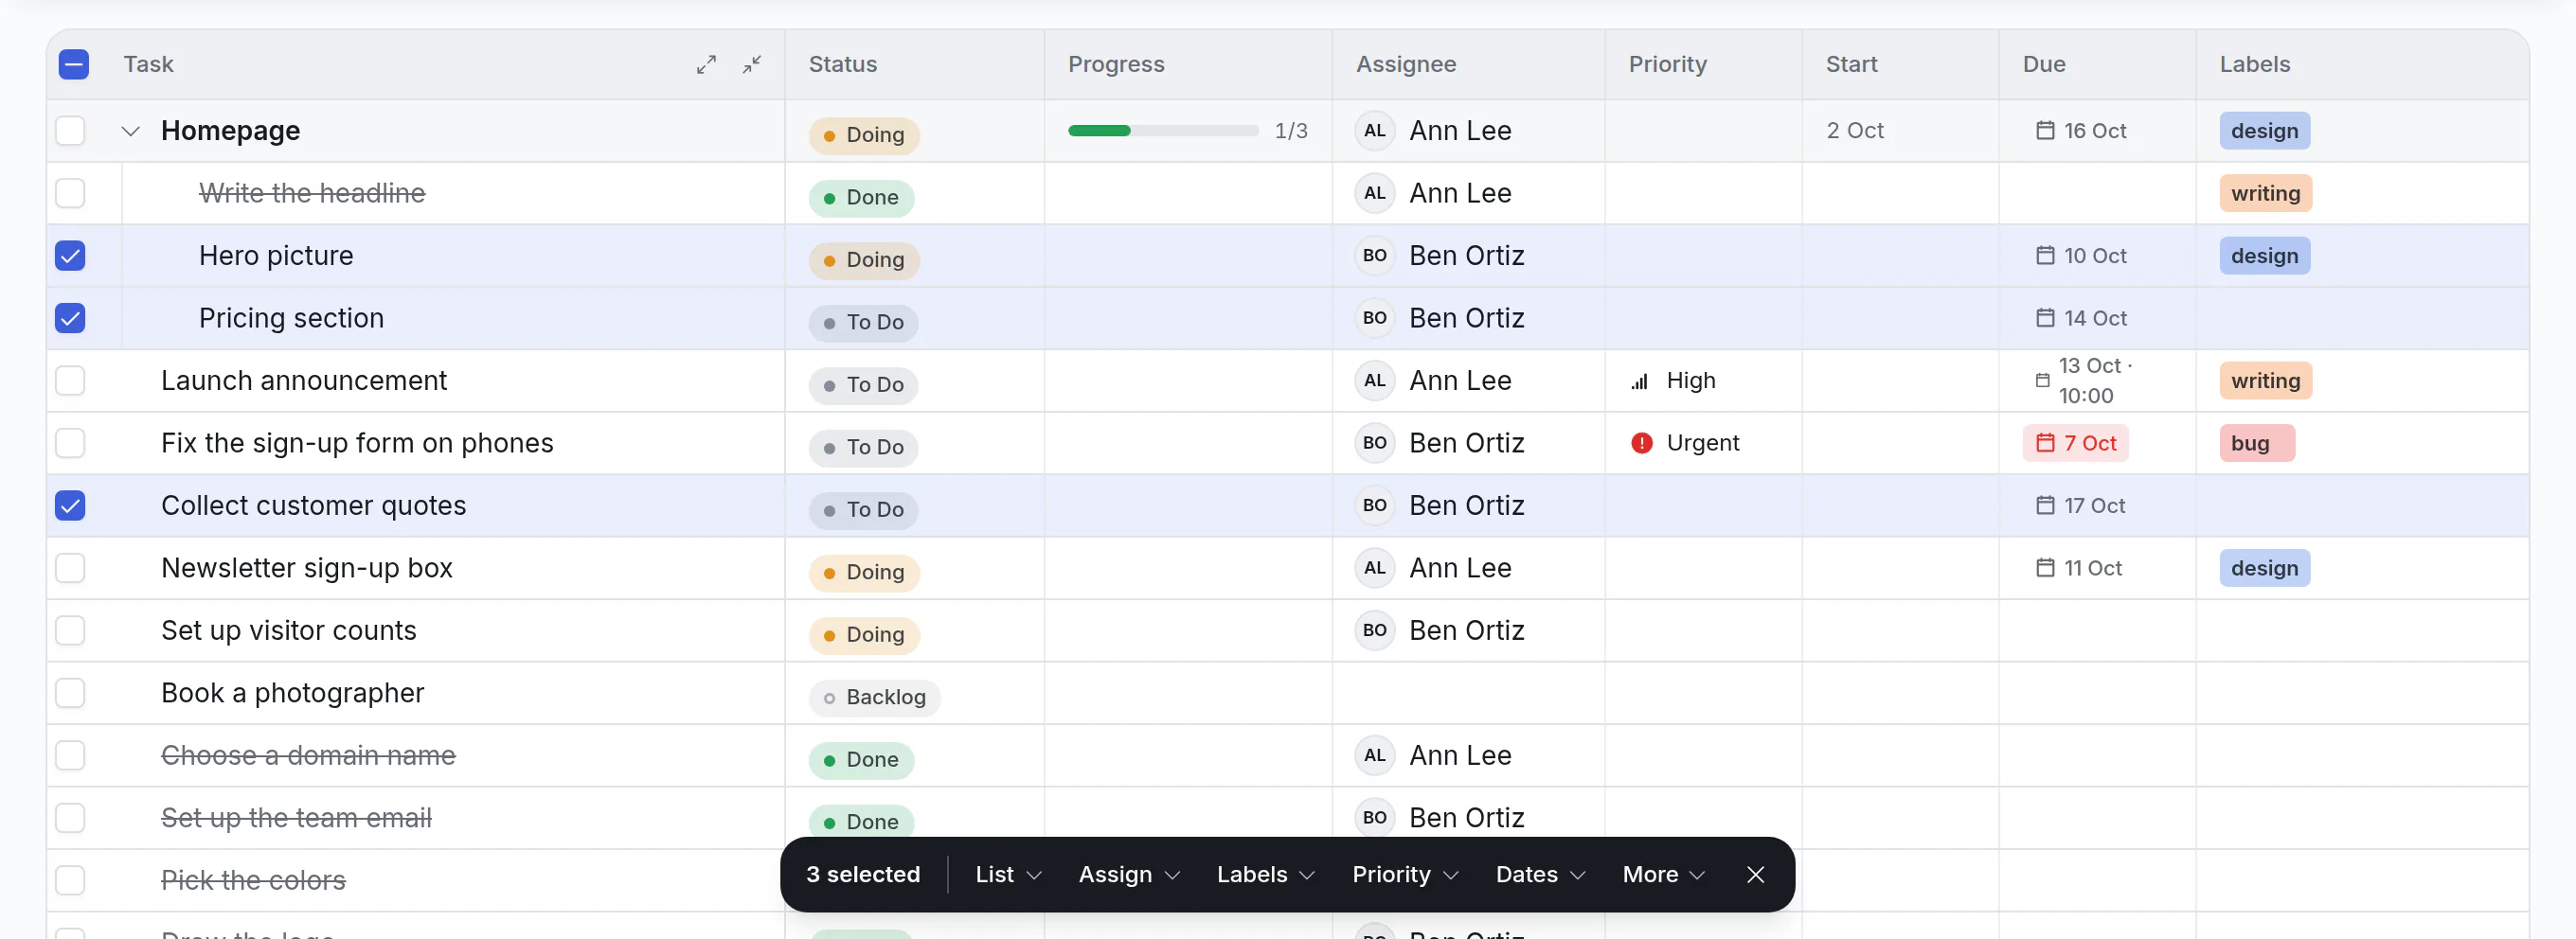
Task: Uncheck the Collect customer quotes checkbox
Action: coord(70,506)
